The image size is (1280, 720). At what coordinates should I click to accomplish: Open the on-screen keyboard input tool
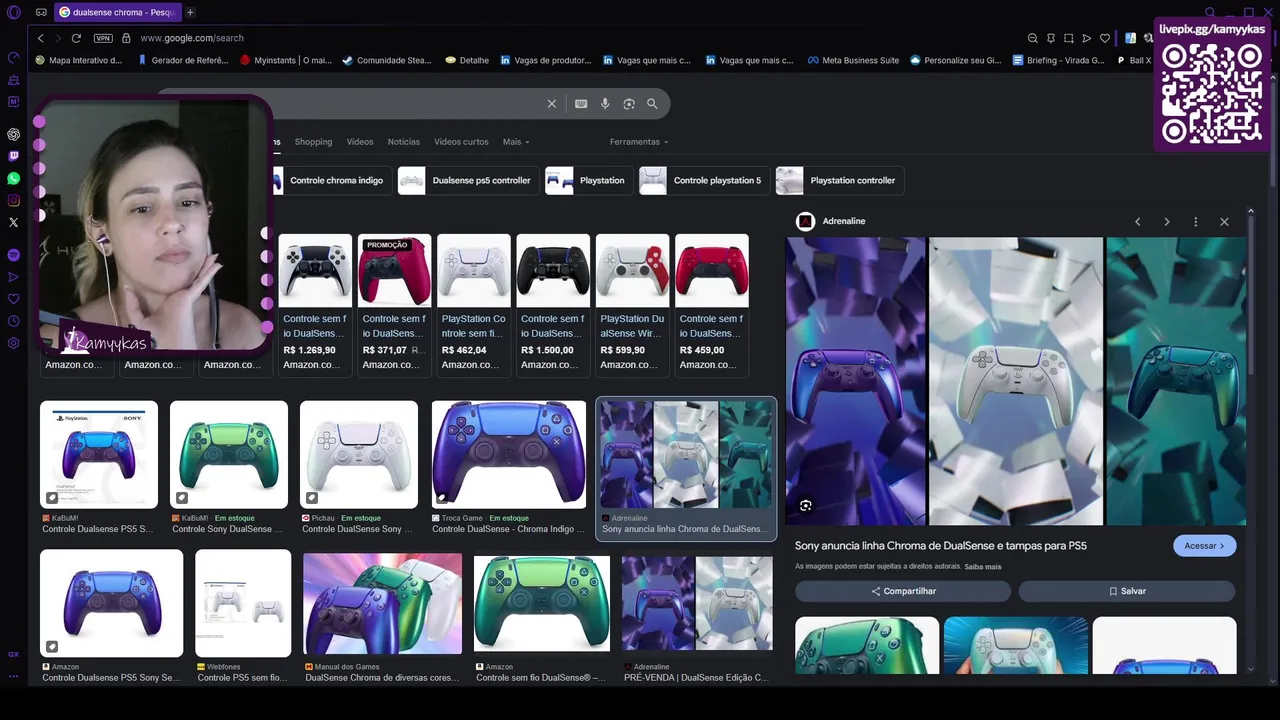(581, 104)
